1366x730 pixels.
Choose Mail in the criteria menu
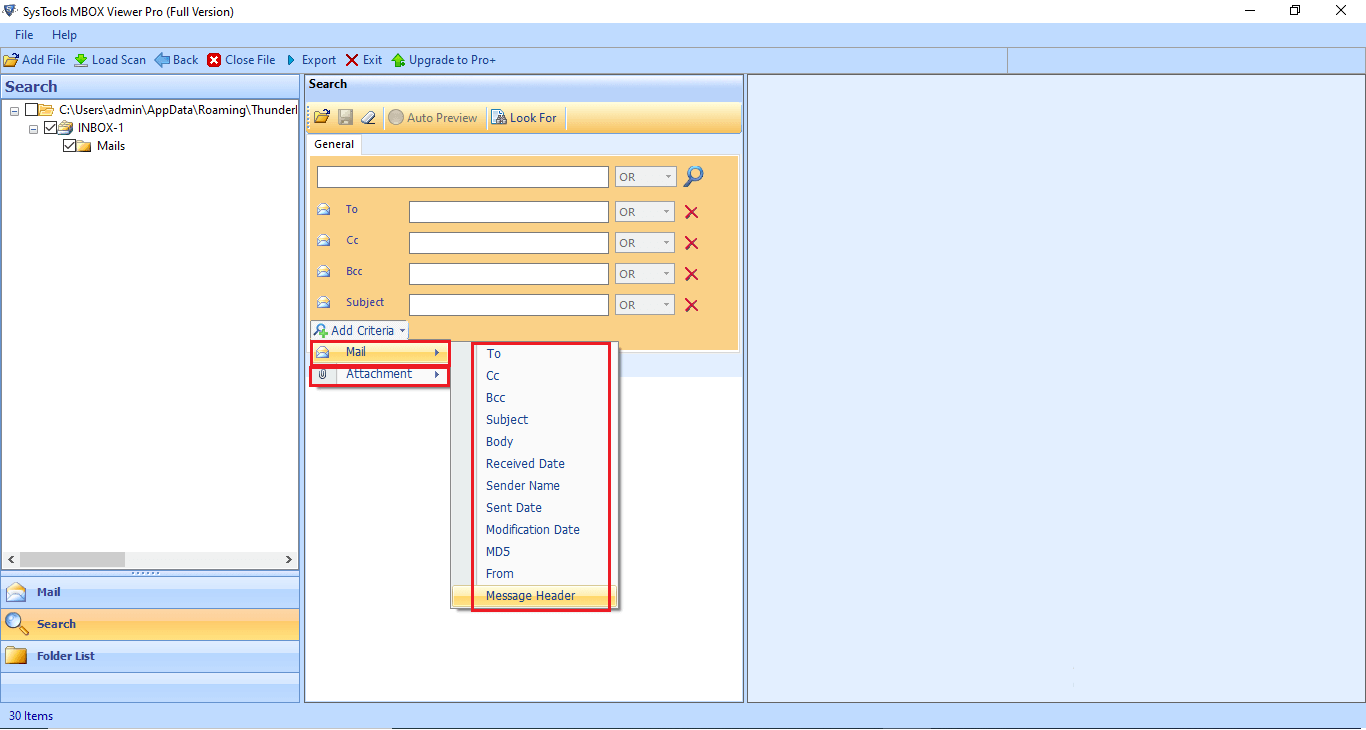380,352
